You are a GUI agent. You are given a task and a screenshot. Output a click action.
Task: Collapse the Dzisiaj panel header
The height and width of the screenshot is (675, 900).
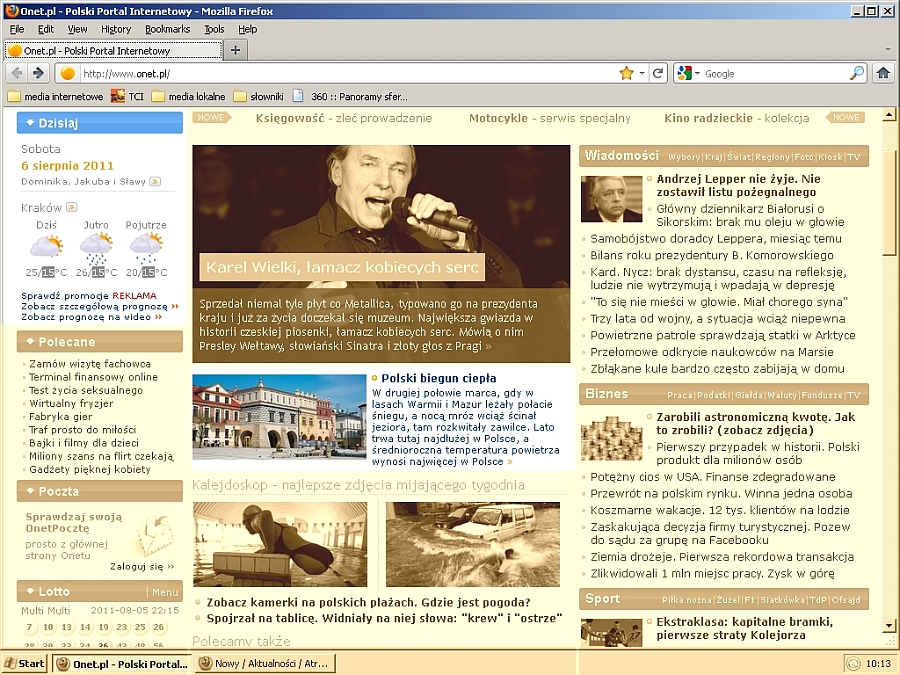click(100, 123)
